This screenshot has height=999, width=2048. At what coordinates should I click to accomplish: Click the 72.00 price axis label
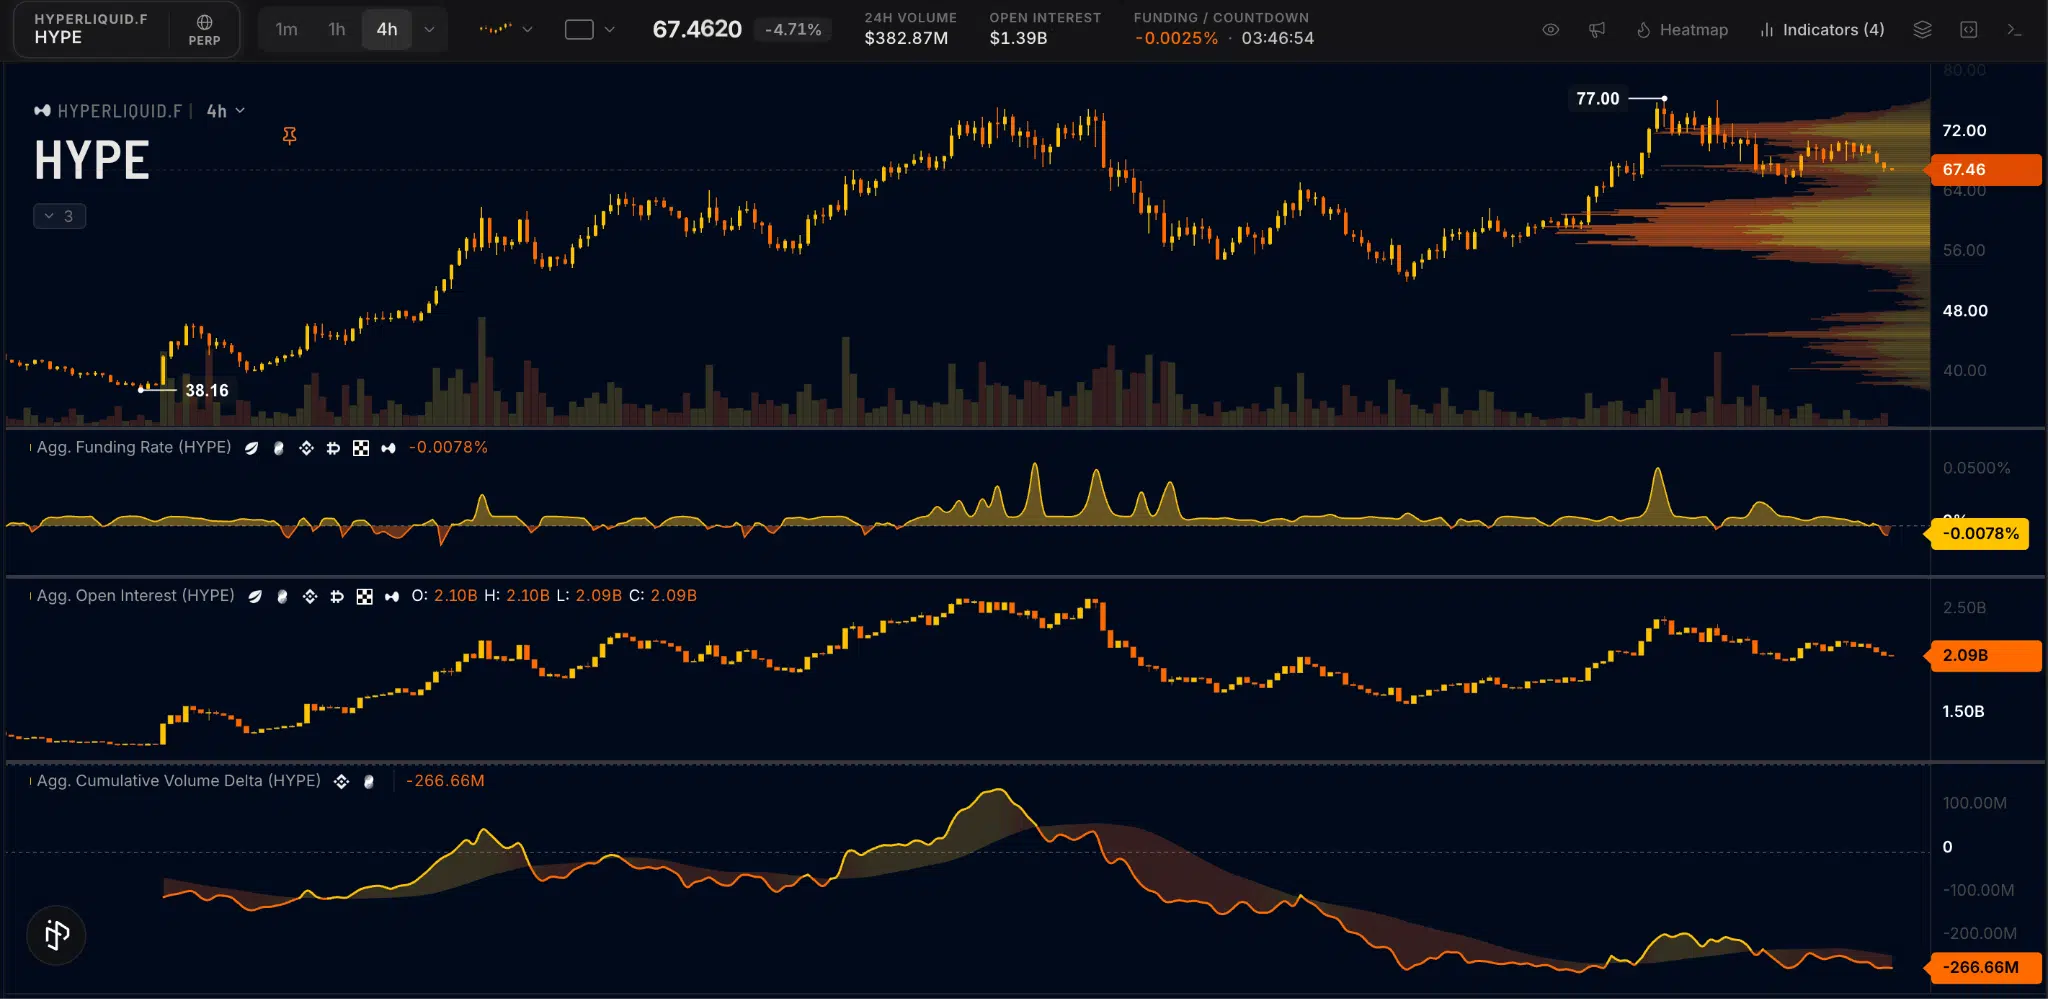pos(1964,130)
